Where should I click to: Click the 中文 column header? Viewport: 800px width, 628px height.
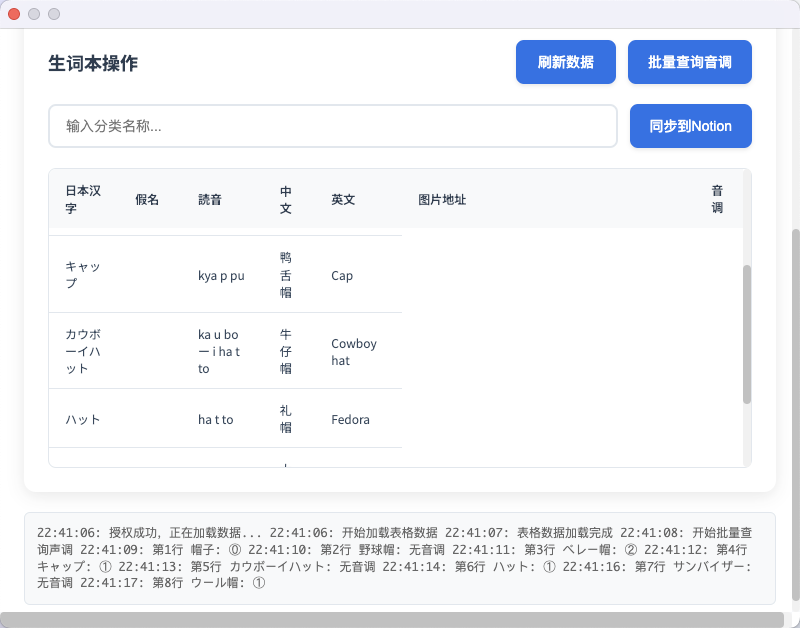click(286, 199)
